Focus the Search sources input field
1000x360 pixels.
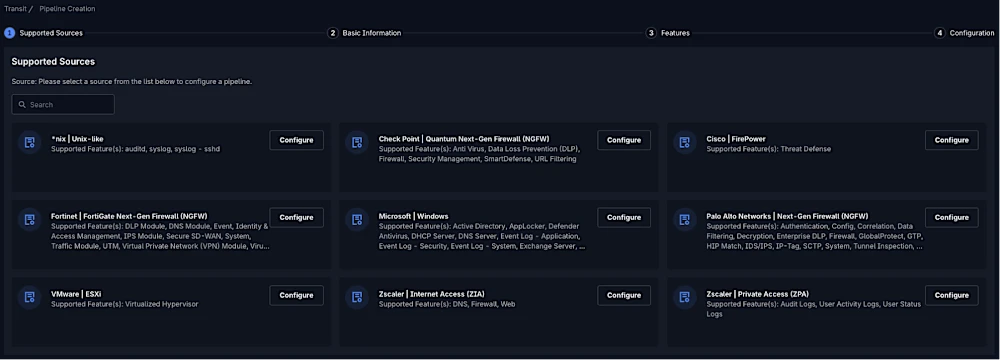click(63, 105)
